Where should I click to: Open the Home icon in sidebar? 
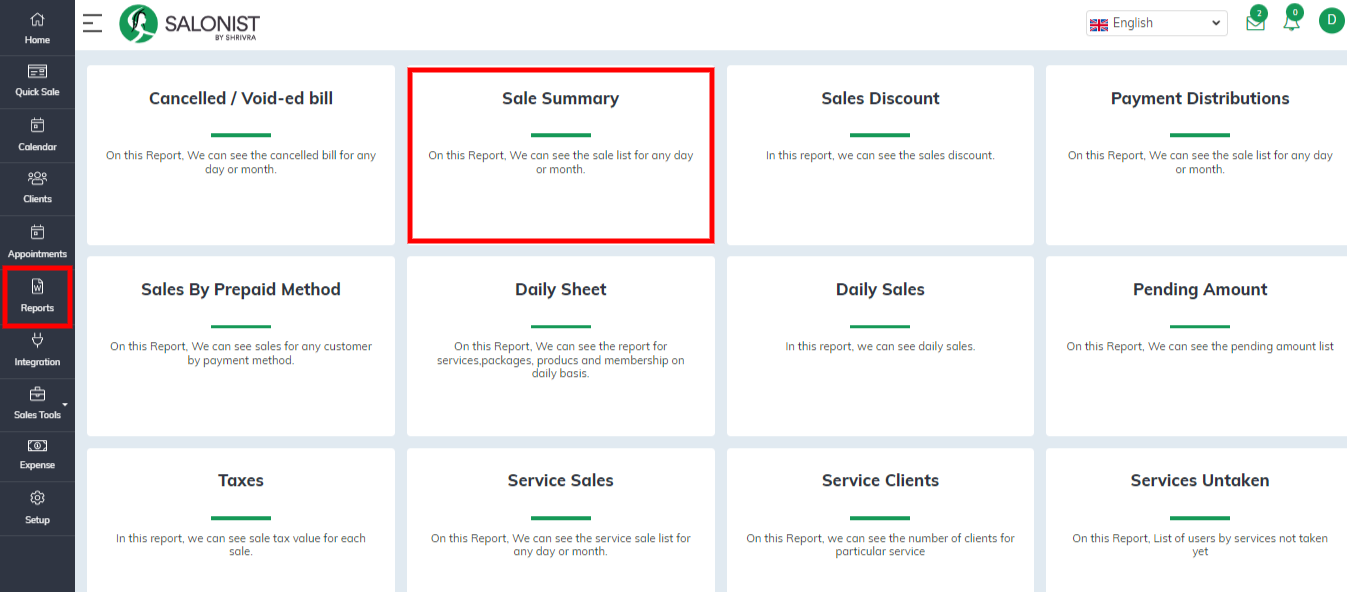(x=37, y=19)
